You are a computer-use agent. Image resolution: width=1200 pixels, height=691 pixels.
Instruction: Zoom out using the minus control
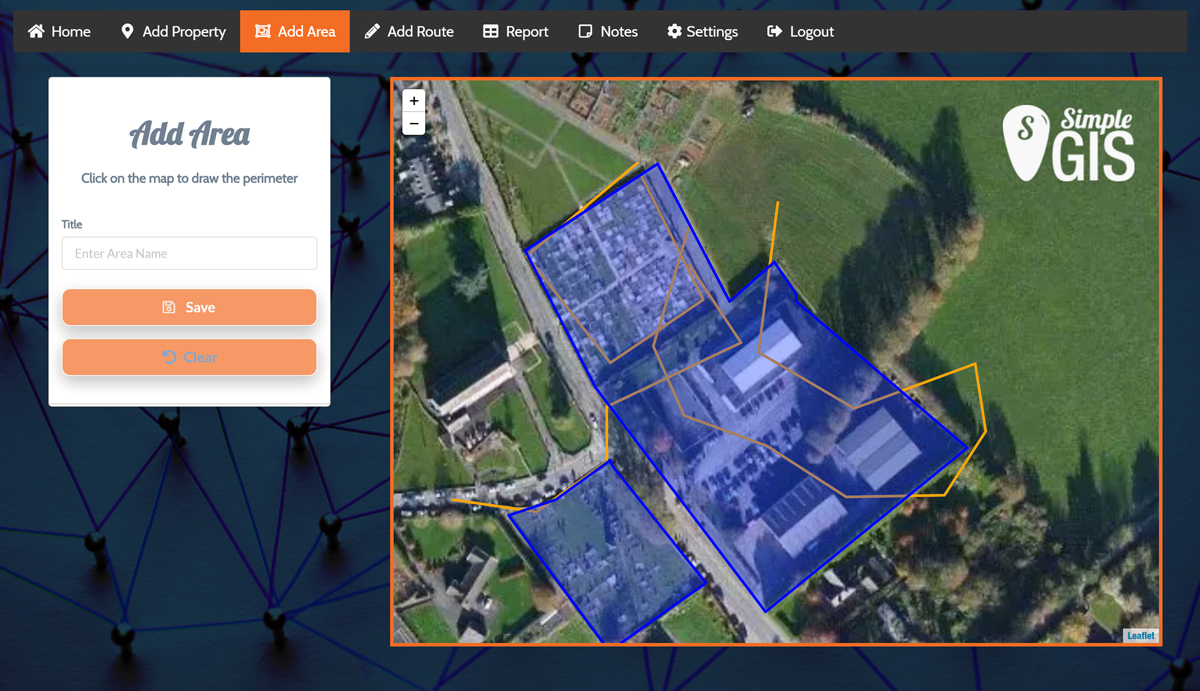[413, 122]
